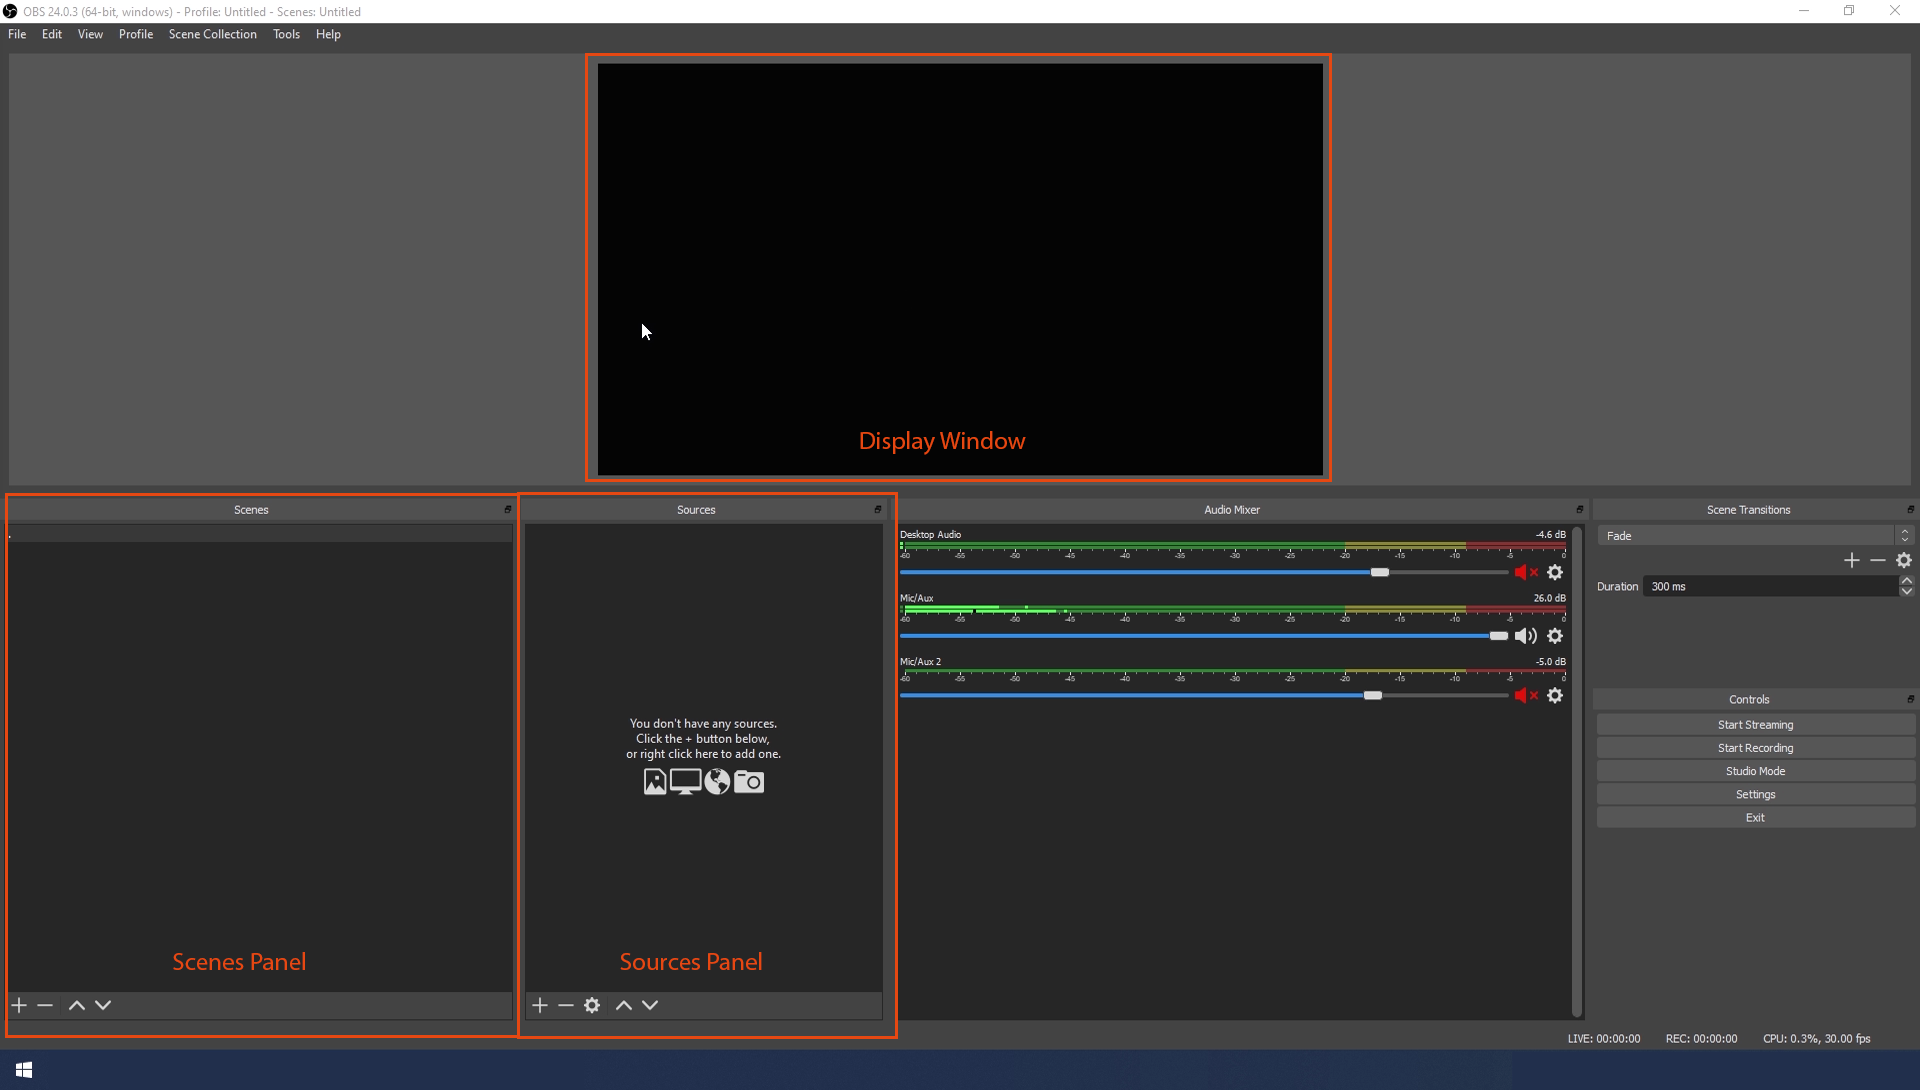Image resolution: width=1920 pixels, height=1090 pixels.
Task: Undock the Audio Mixer panel
Action: click(x=1580, y=509)
